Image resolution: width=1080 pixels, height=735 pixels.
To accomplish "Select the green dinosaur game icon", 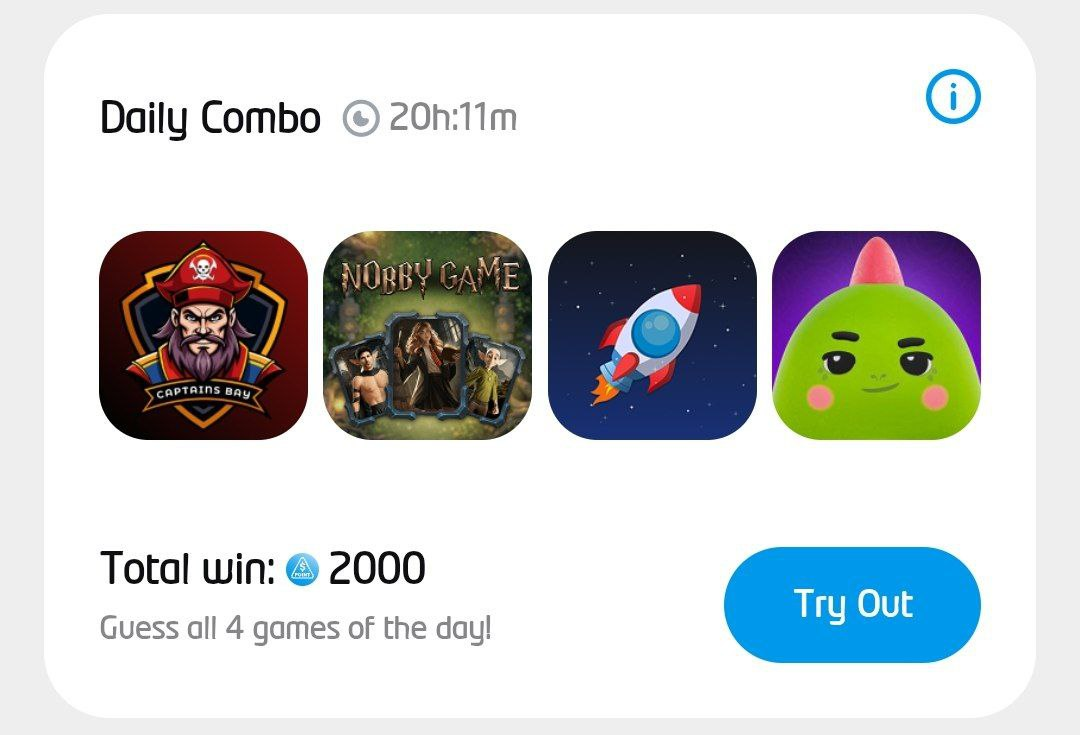I will point(876,335).
